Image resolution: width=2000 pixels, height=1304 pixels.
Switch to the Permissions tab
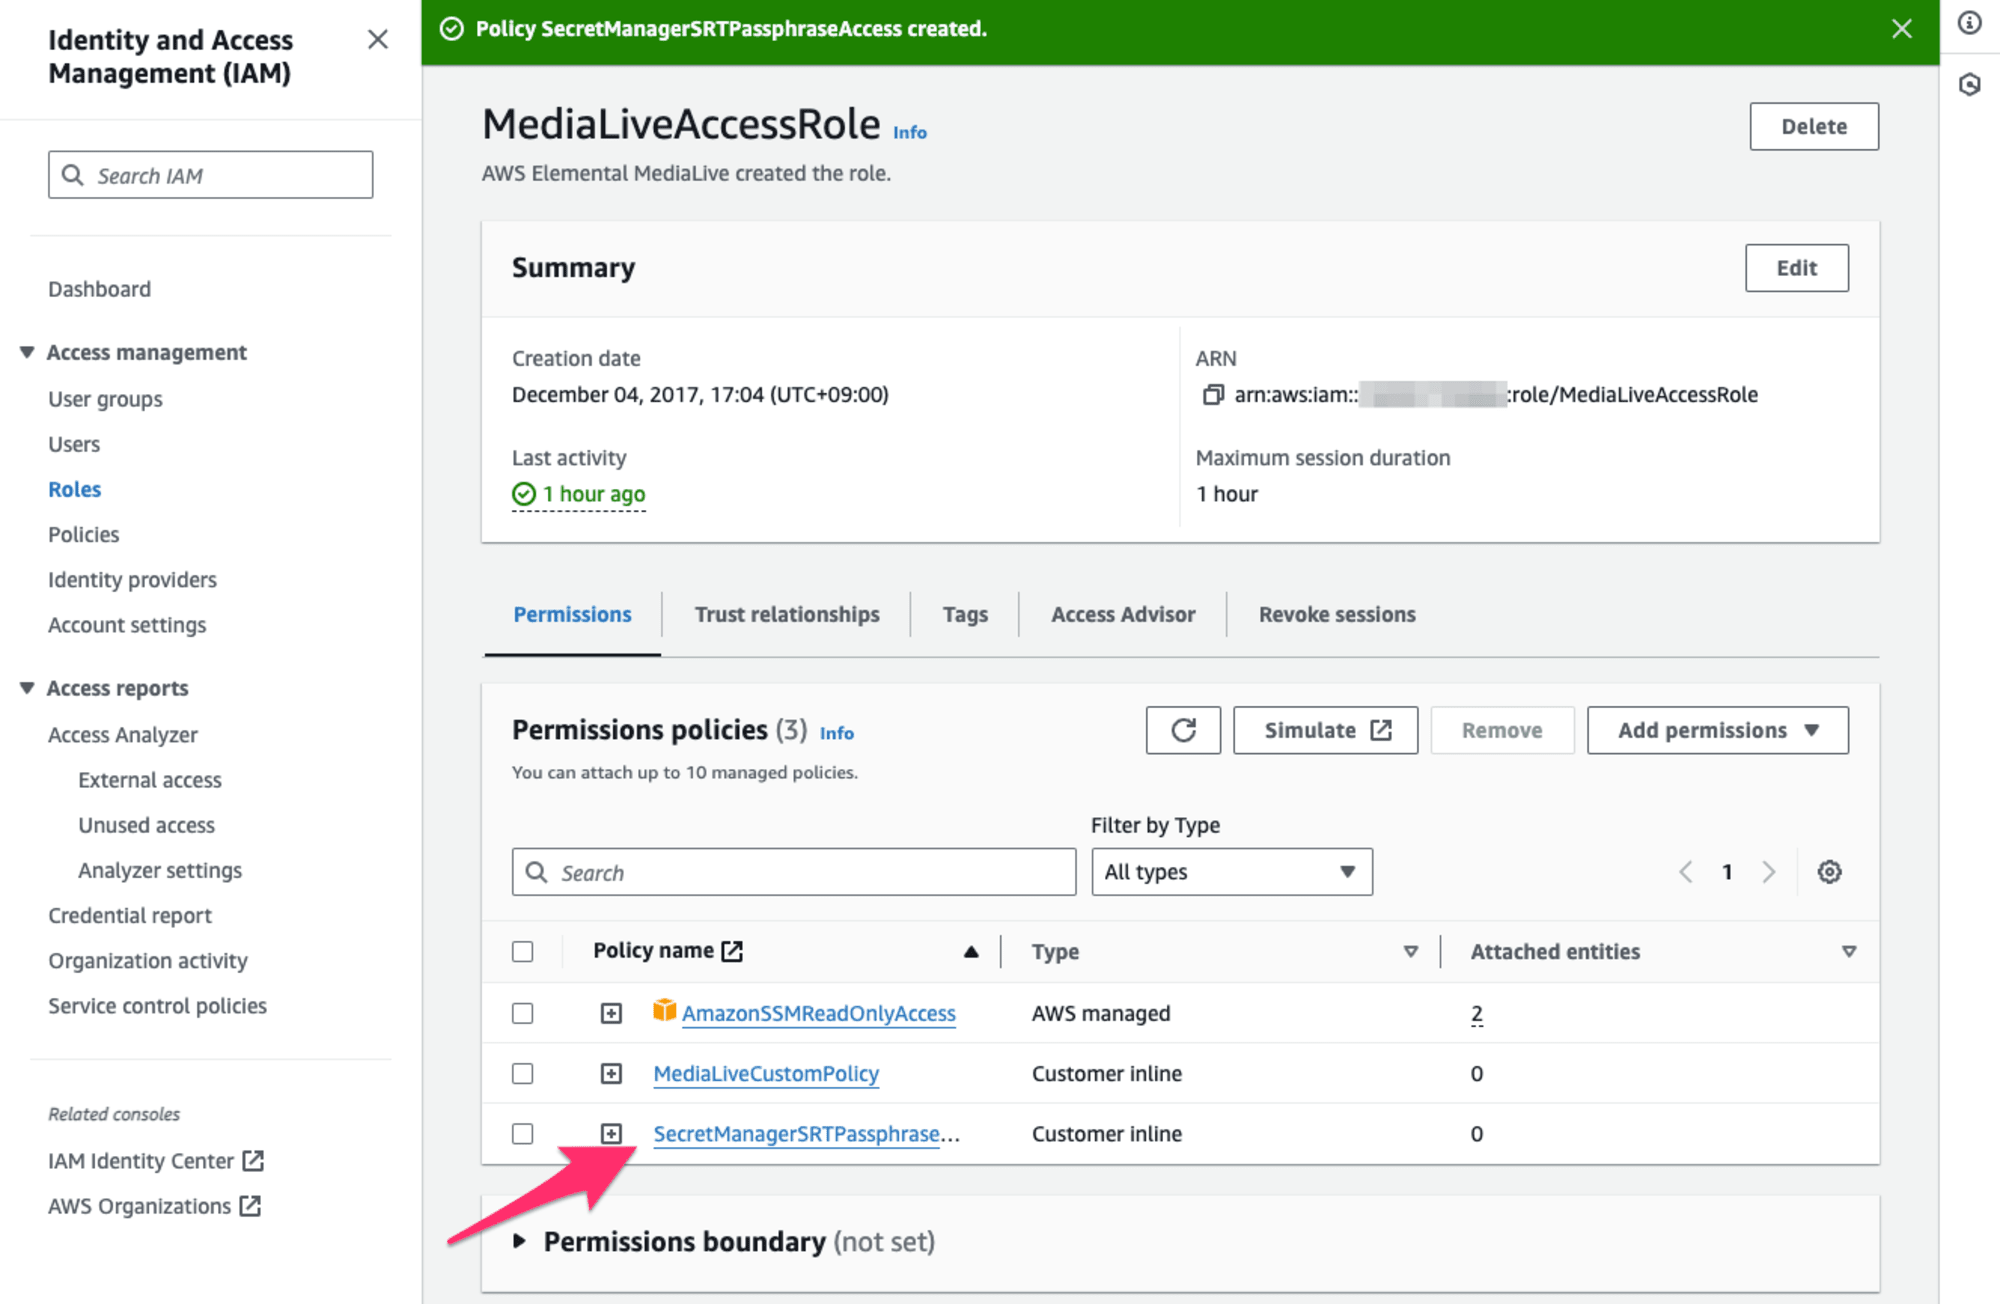coord(572,614)
